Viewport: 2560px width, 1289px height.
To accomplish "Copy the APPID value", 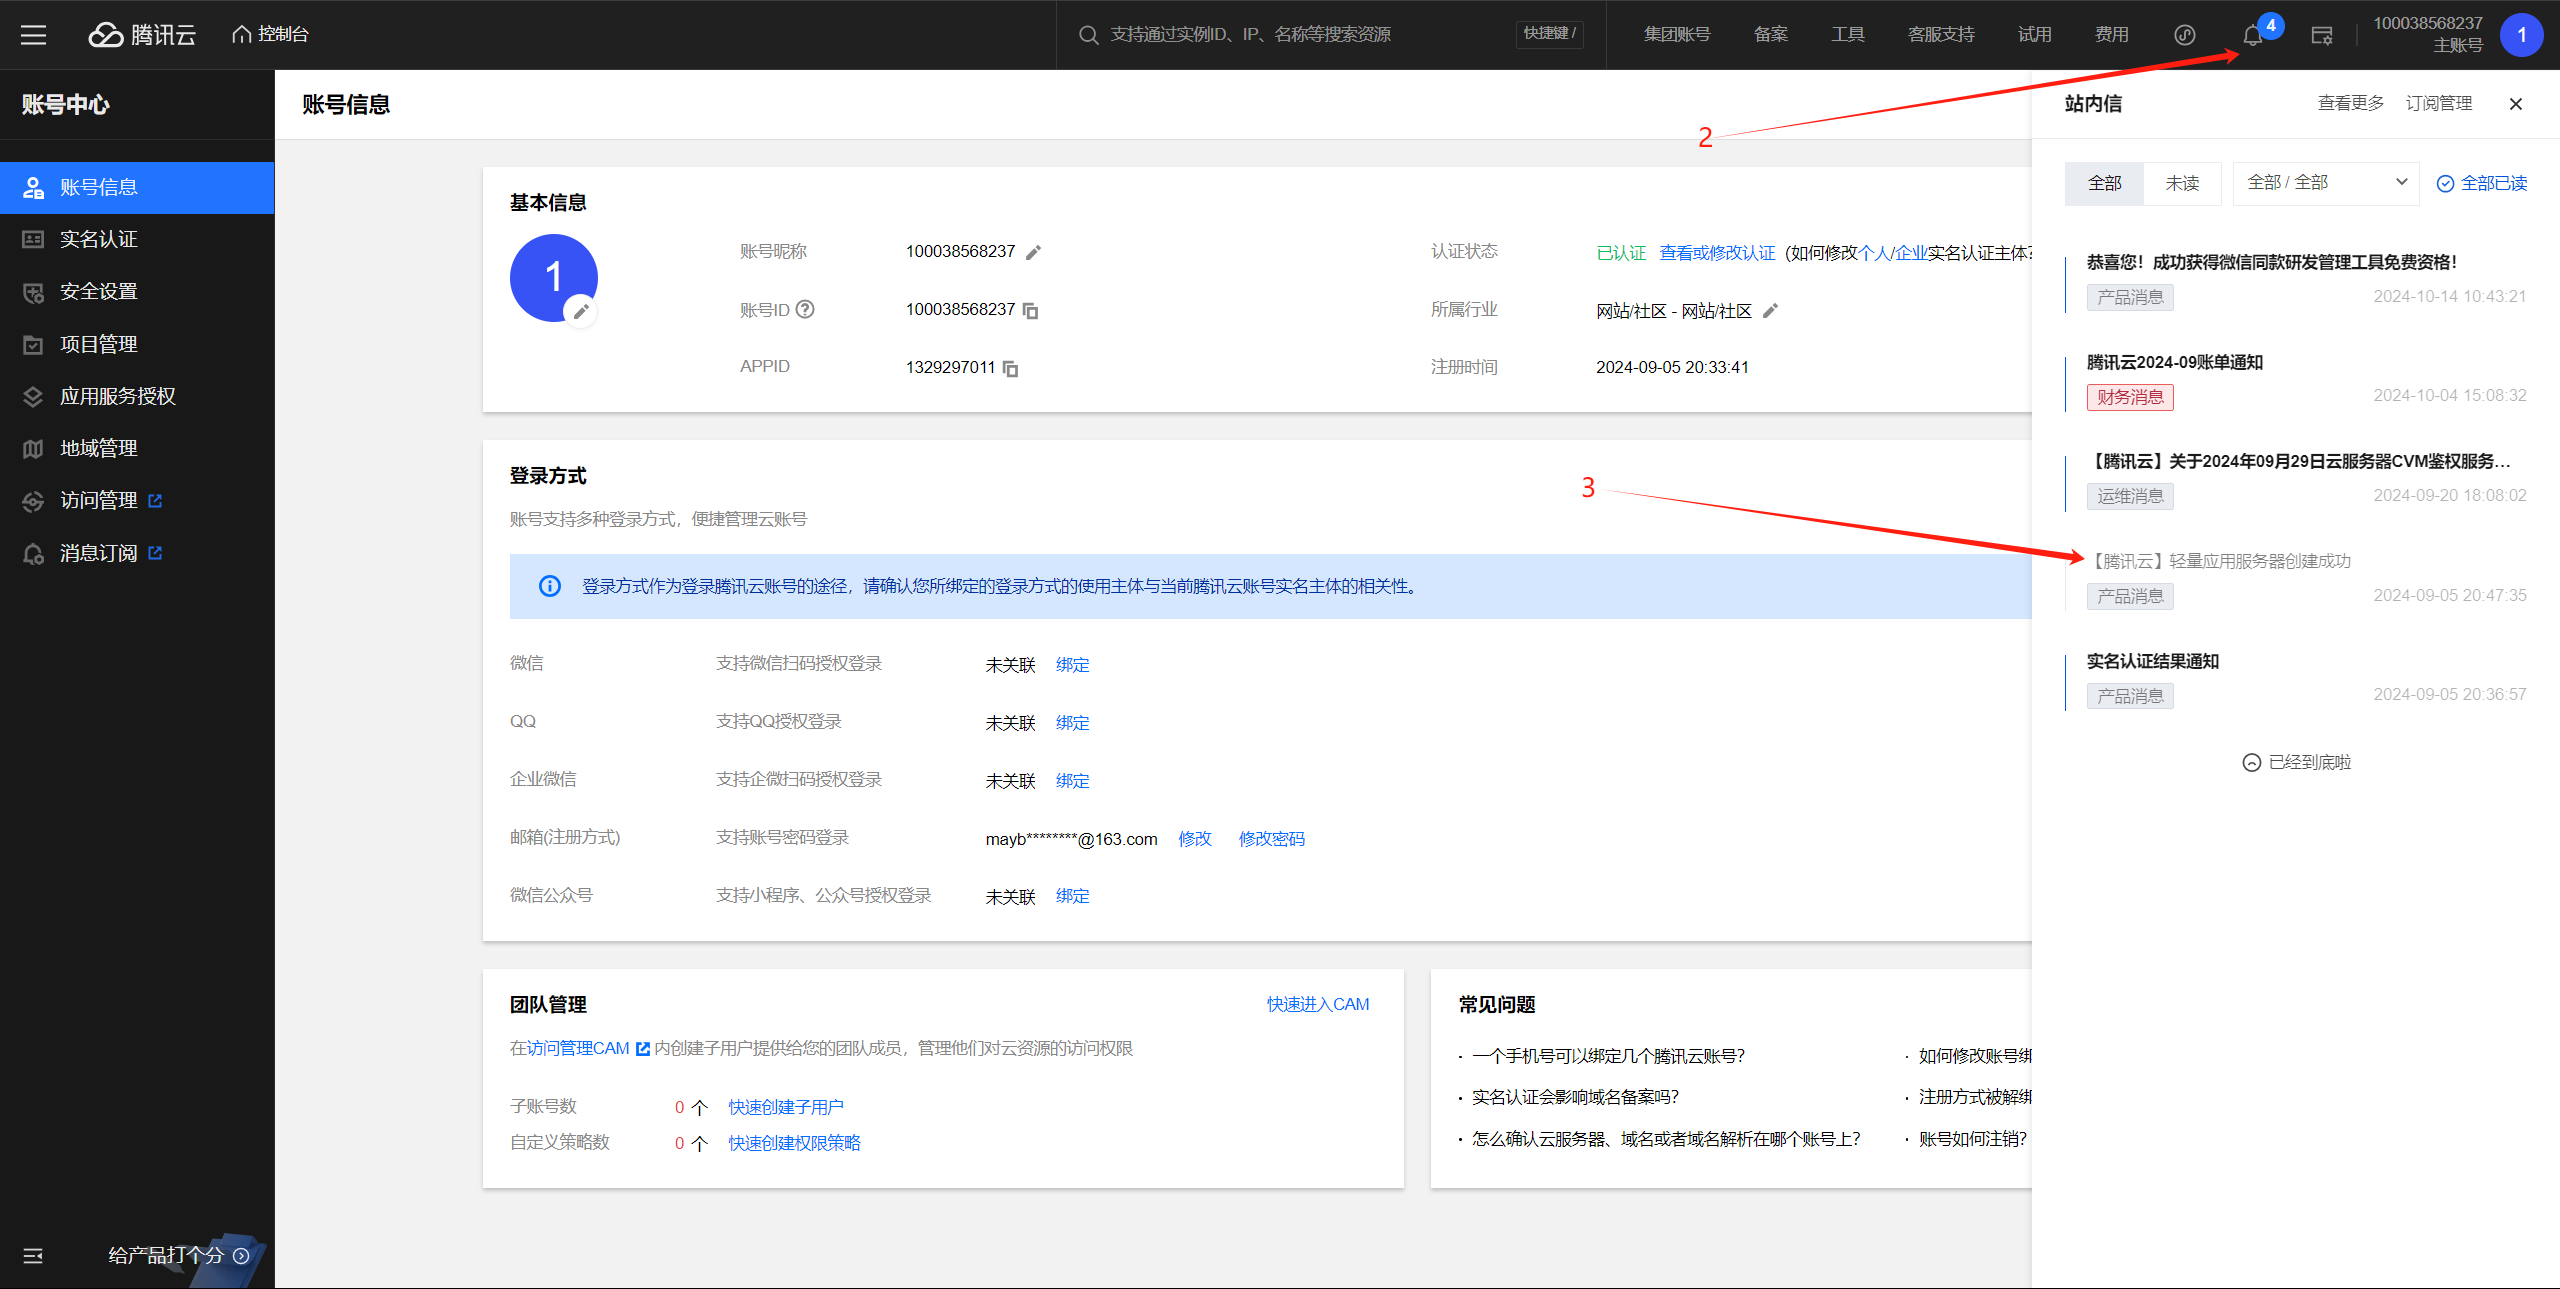I will [x=1011, y=369].
